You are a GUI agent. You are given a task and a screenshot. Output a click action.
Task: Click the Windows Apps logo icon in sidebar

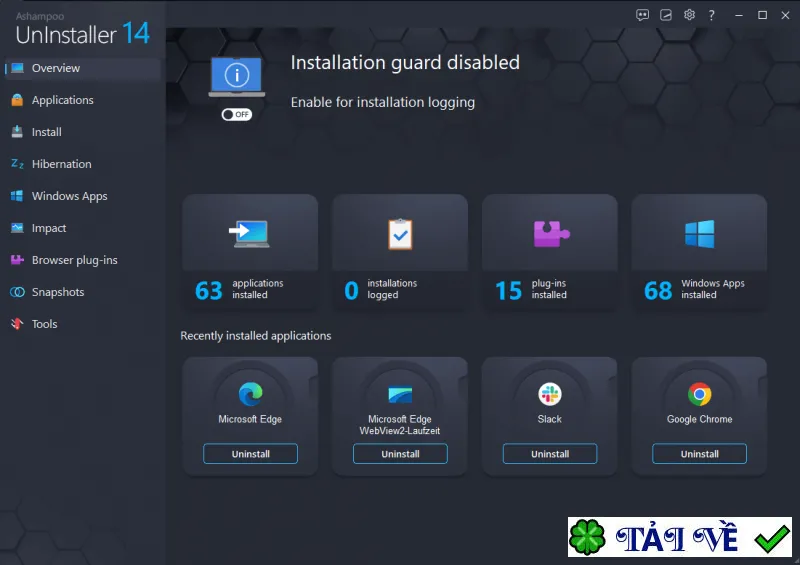[x=17, y=196]
